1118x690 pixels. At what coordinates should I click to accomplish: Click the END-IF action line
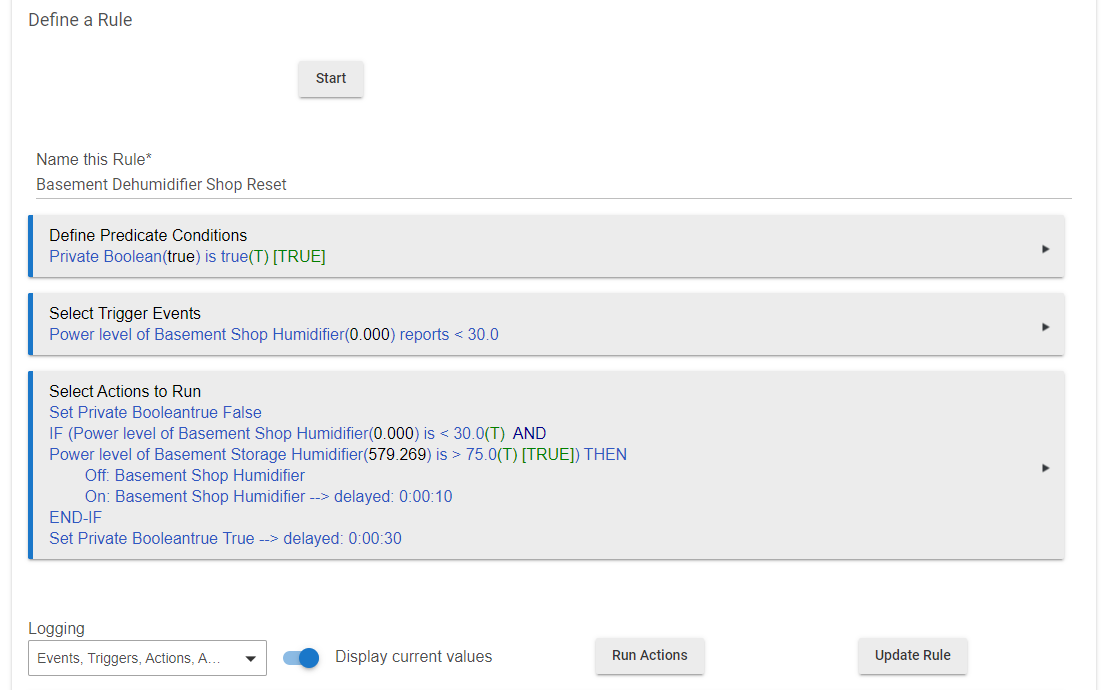(76, 518)
